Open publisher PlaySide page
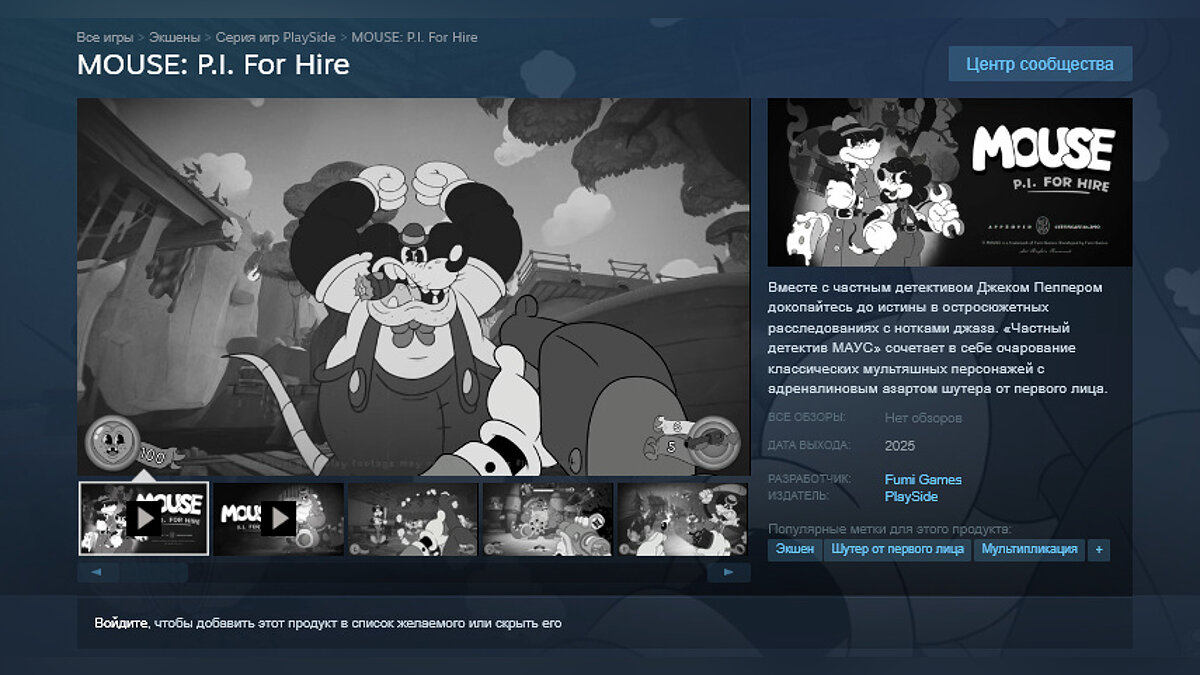 911,496
